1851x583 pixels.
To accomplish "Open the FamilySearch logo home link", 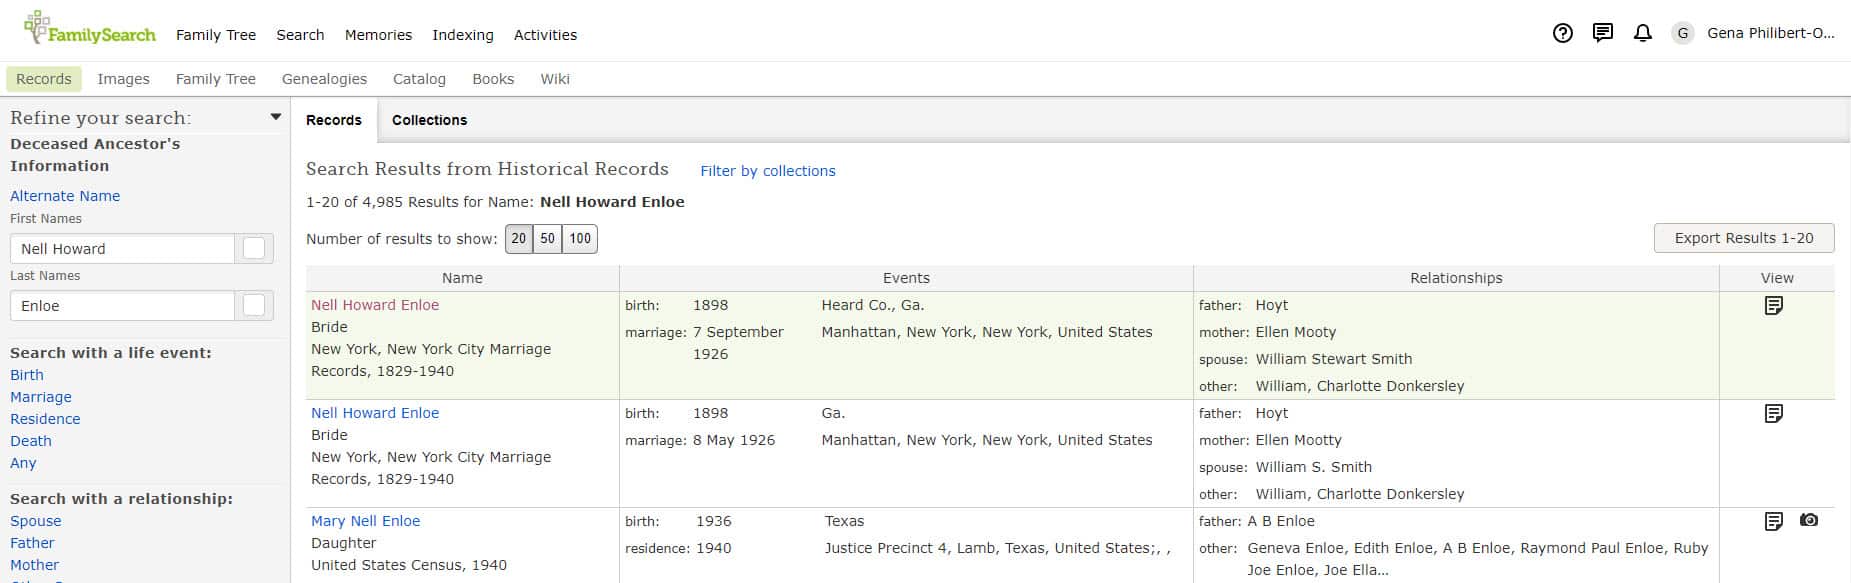I will click(90, 29).
